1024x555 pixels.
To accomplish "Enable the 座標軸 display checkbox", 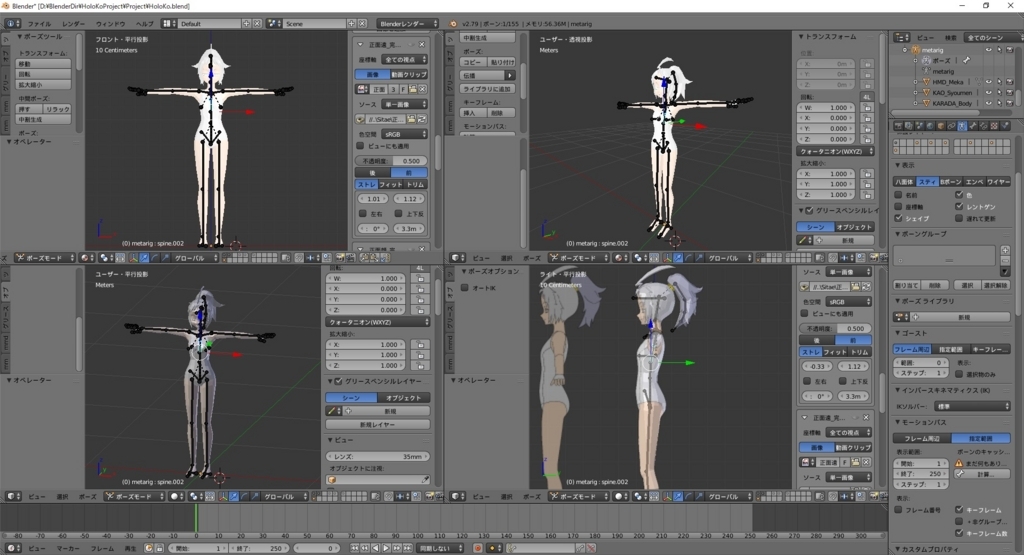I will 899,206.
